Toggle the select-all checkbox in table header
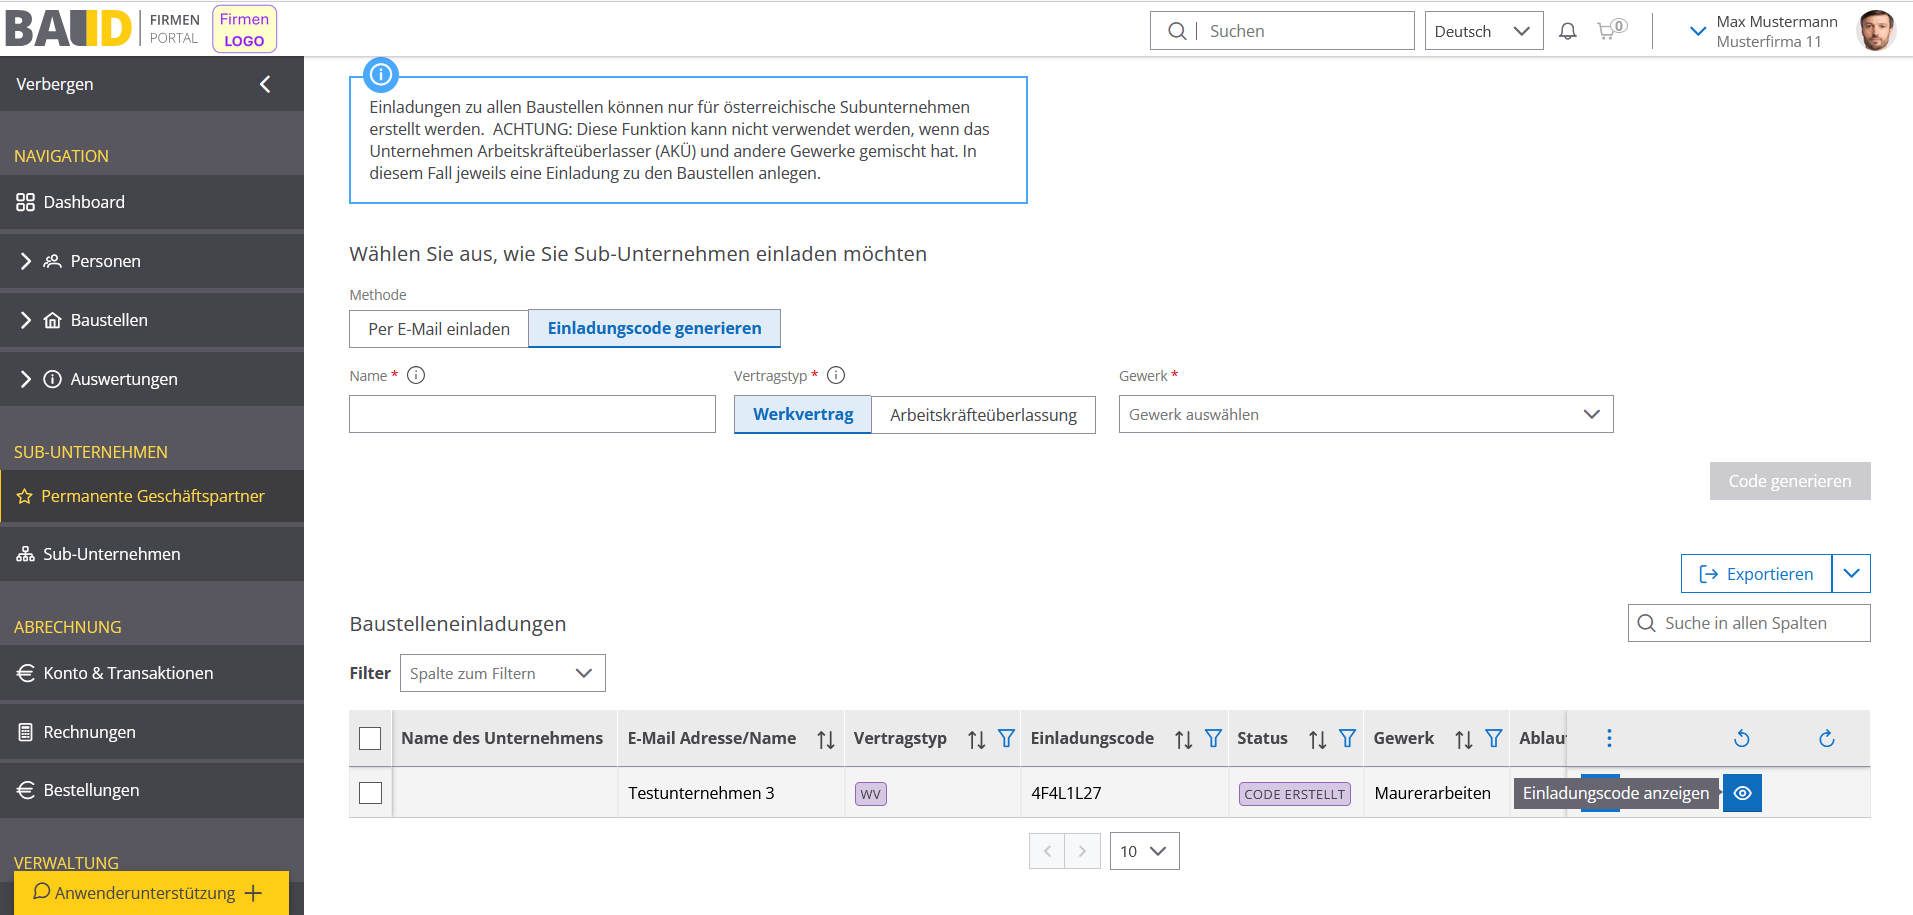Screen dimensions: 1913x915 point(370,738)
